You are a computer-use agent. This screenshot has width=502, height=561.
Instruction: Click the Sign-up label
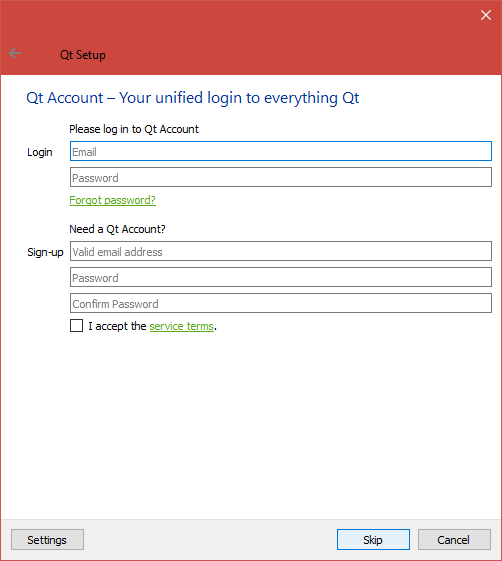[x=45, y=252]
